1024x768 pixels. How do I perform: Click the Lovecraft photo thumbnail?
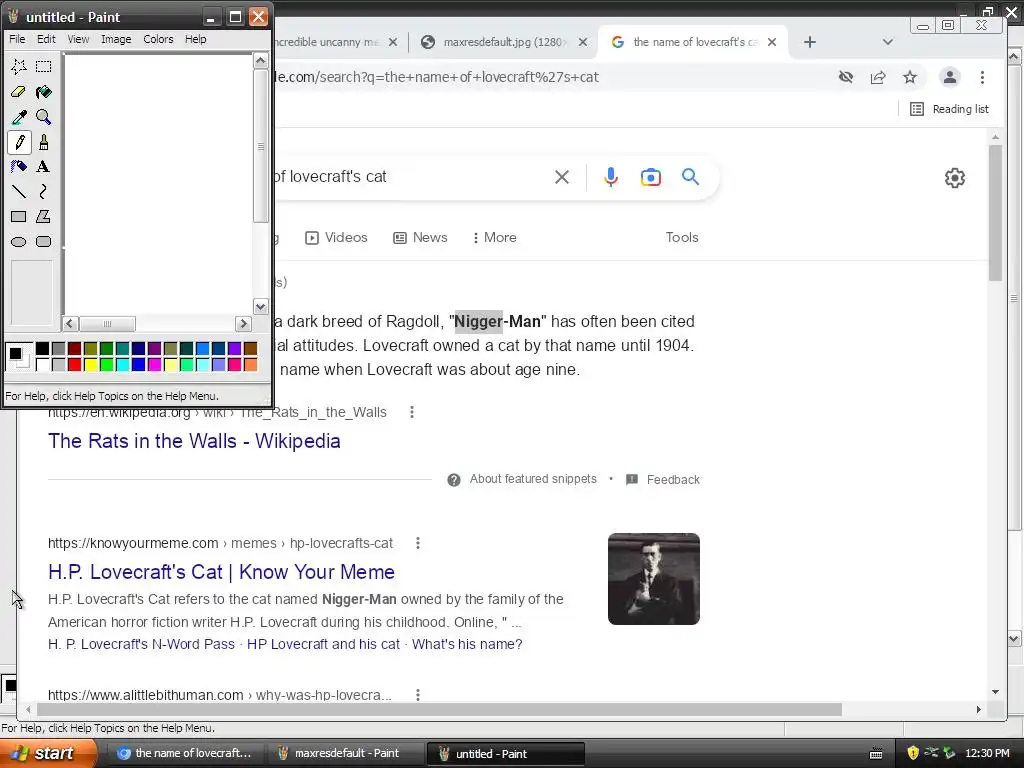[654, 579]
